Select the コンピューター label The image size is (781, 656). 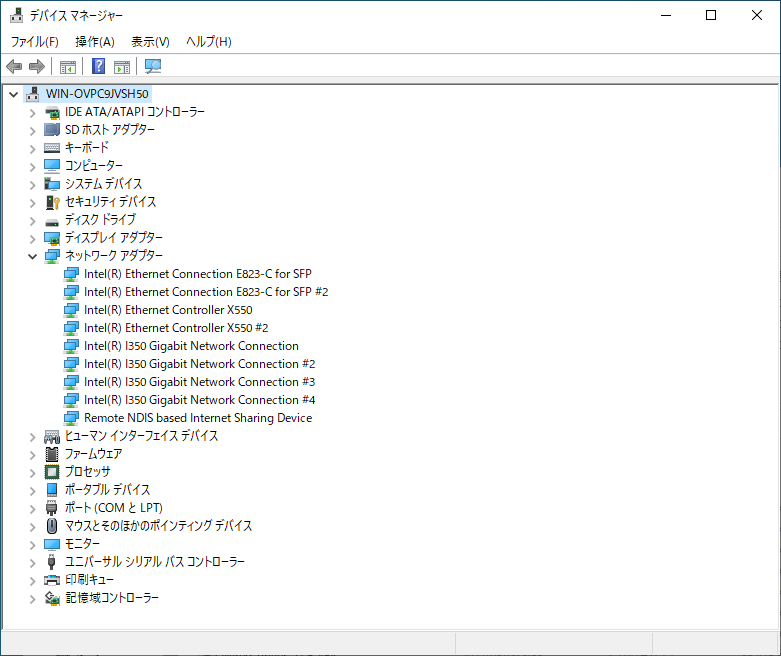click(94, 165)
